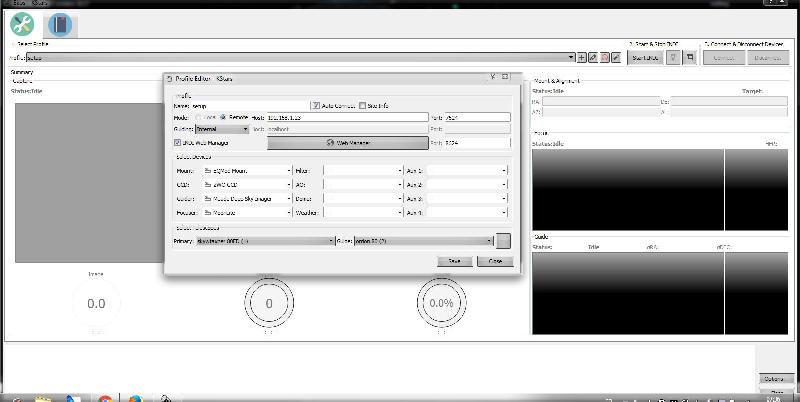Click the focus HFR graph panel
This screenshot has width=800, height=402.
pyautogui.click(x=628, y=189)
